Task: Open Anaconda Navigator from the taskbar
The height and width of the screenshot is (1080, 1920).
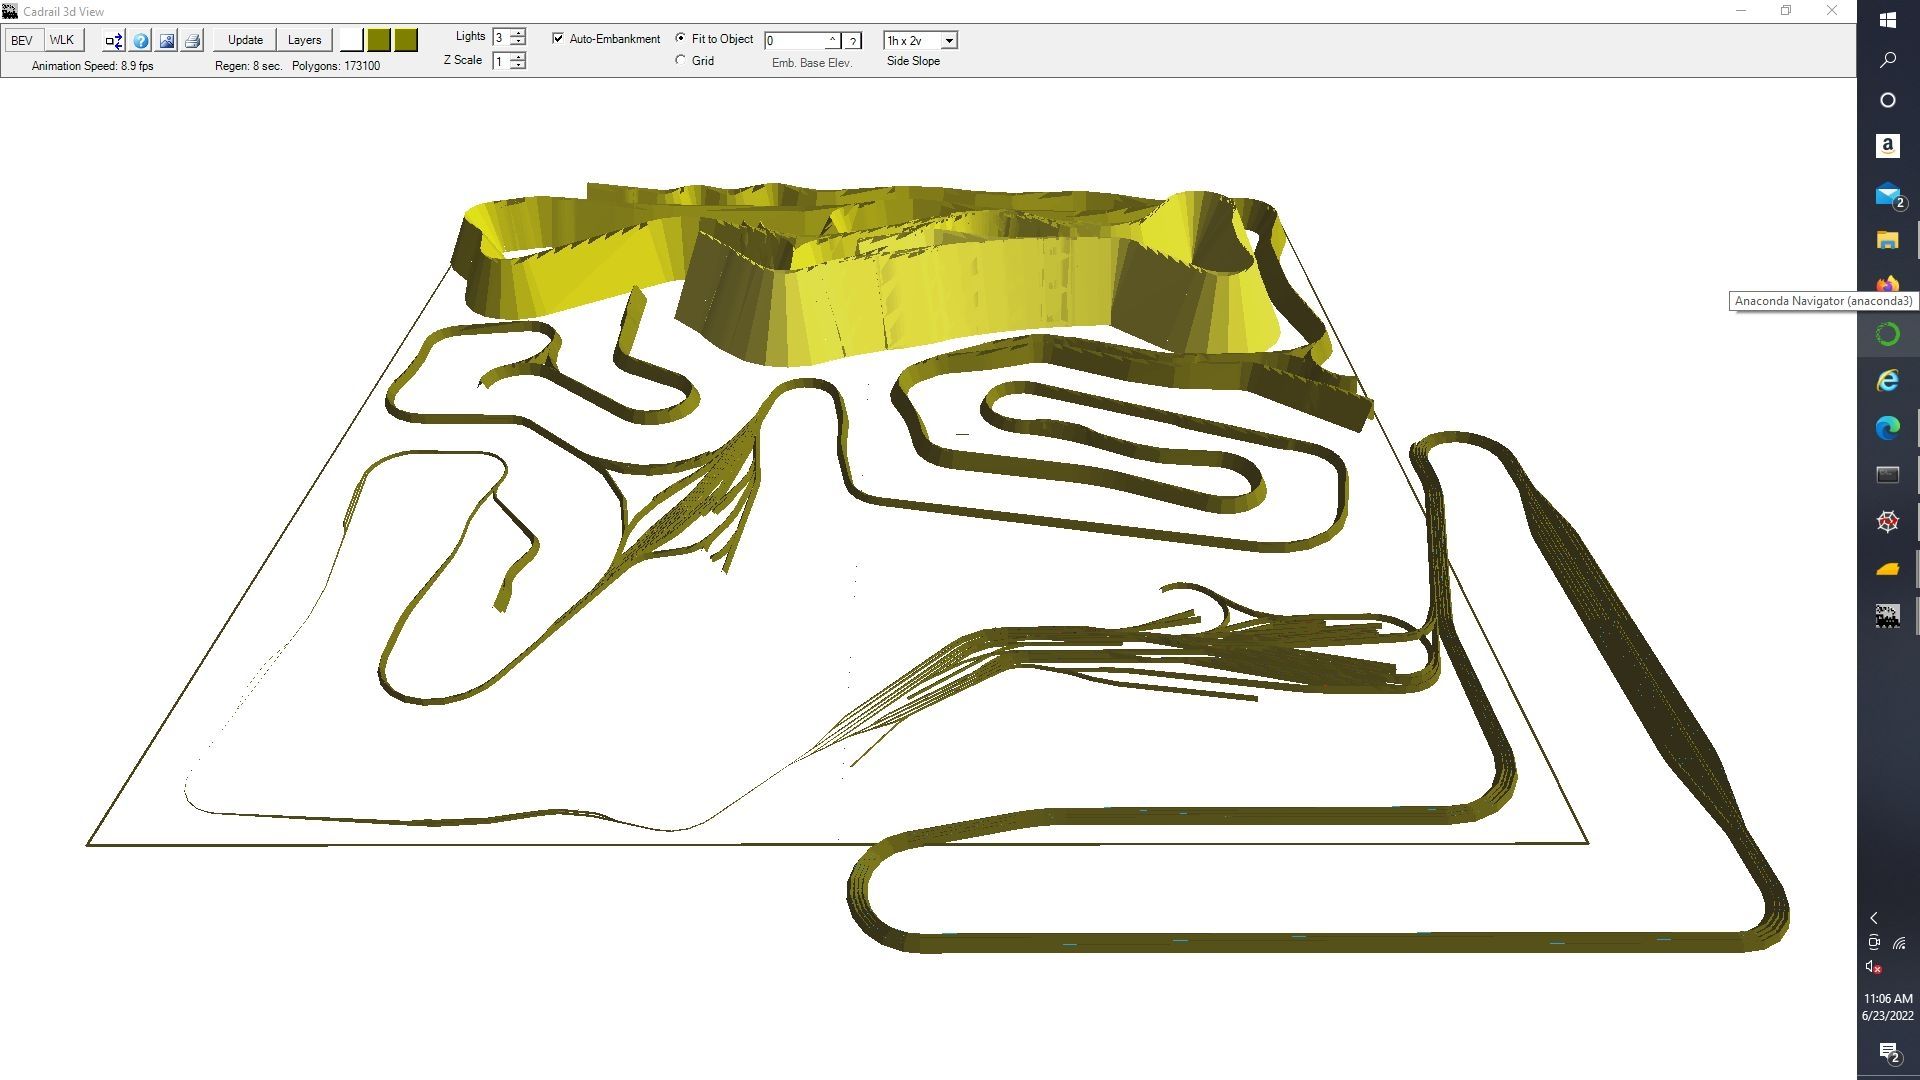Action: pyautogui.click(x=1887, y=335)
